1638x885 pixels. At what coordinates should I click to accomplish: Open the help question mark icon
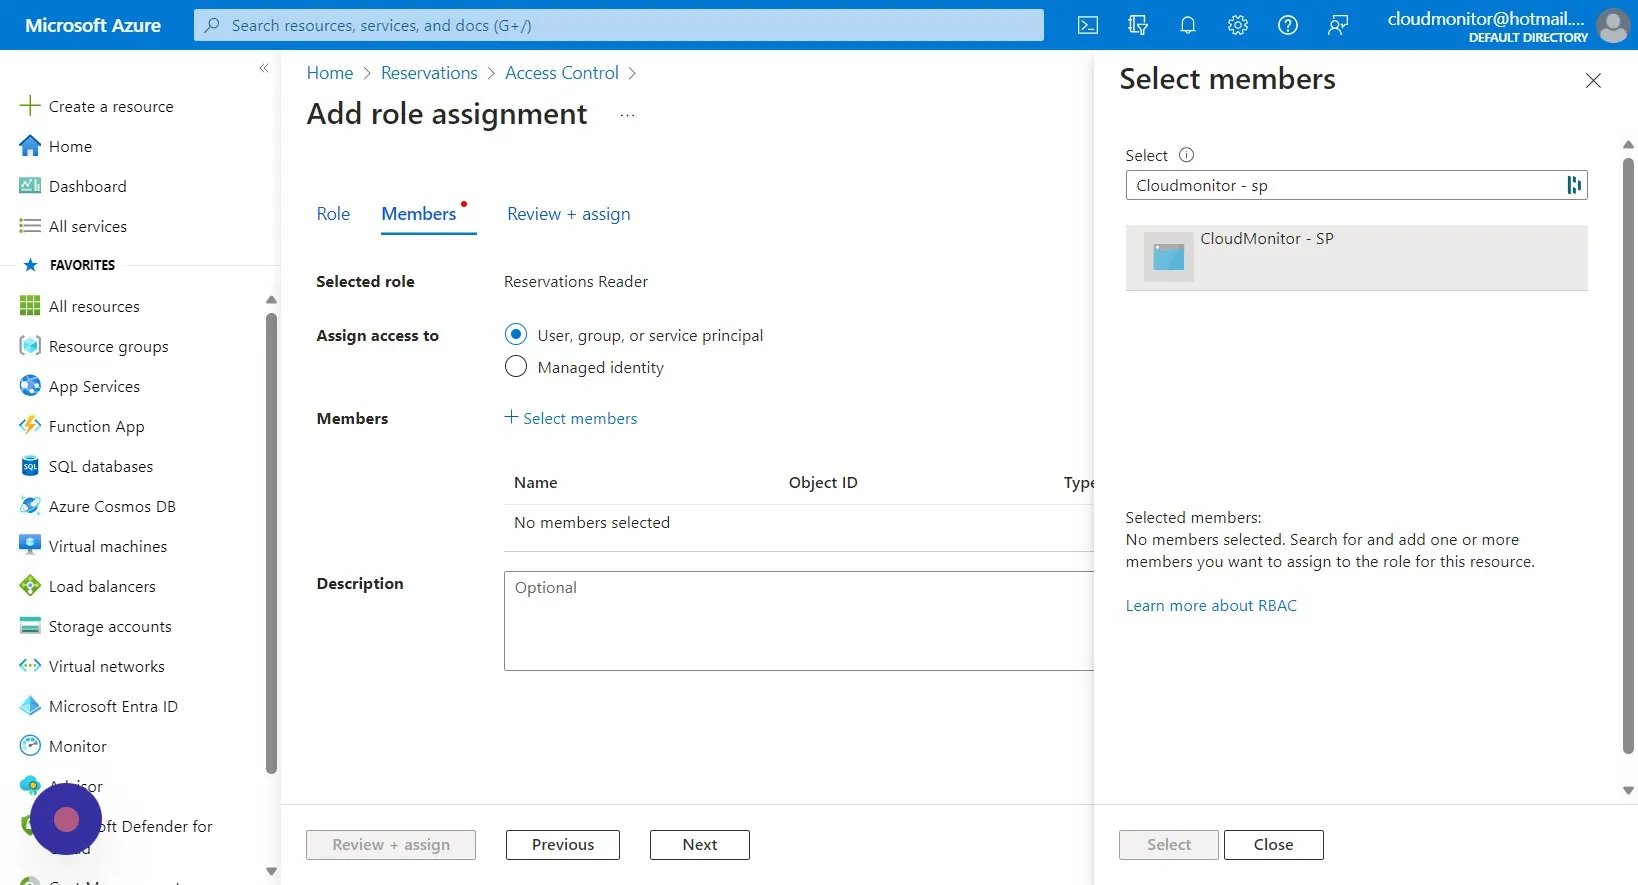tap(1288, 25)
